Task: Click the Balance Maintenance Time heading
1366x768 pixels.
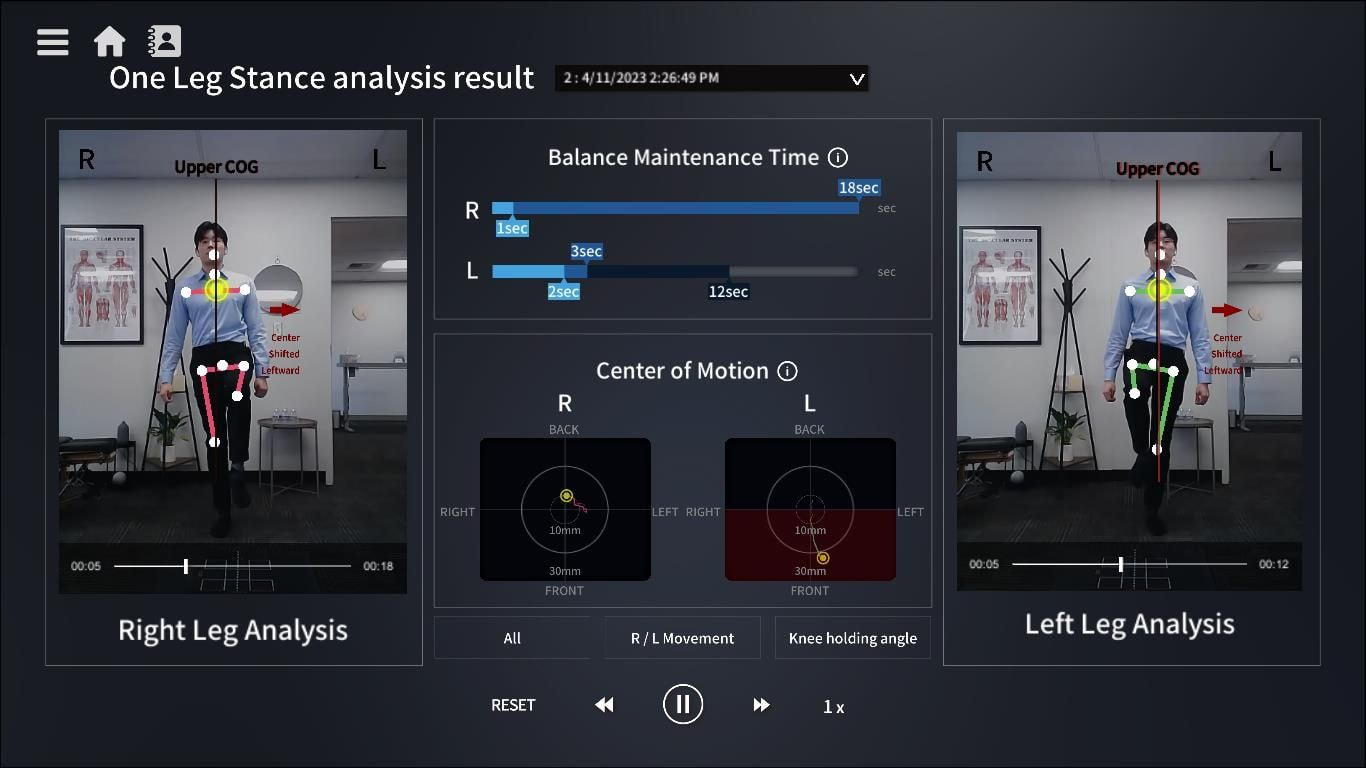Action: 684,157
